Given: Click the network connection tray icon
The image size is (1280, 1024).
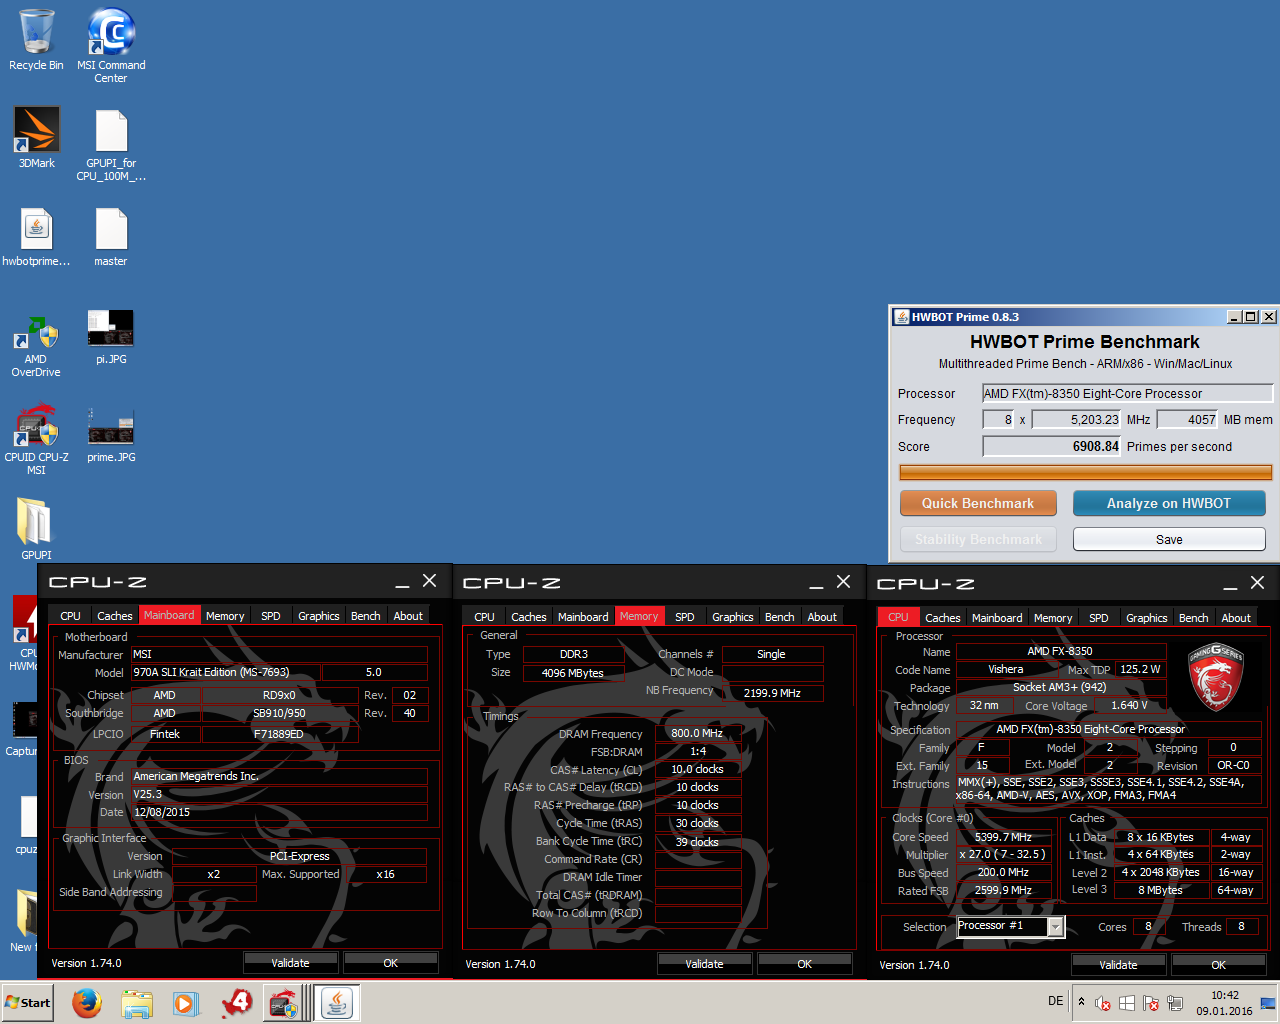Looking at the screenshot, I should point(1175,1003).
